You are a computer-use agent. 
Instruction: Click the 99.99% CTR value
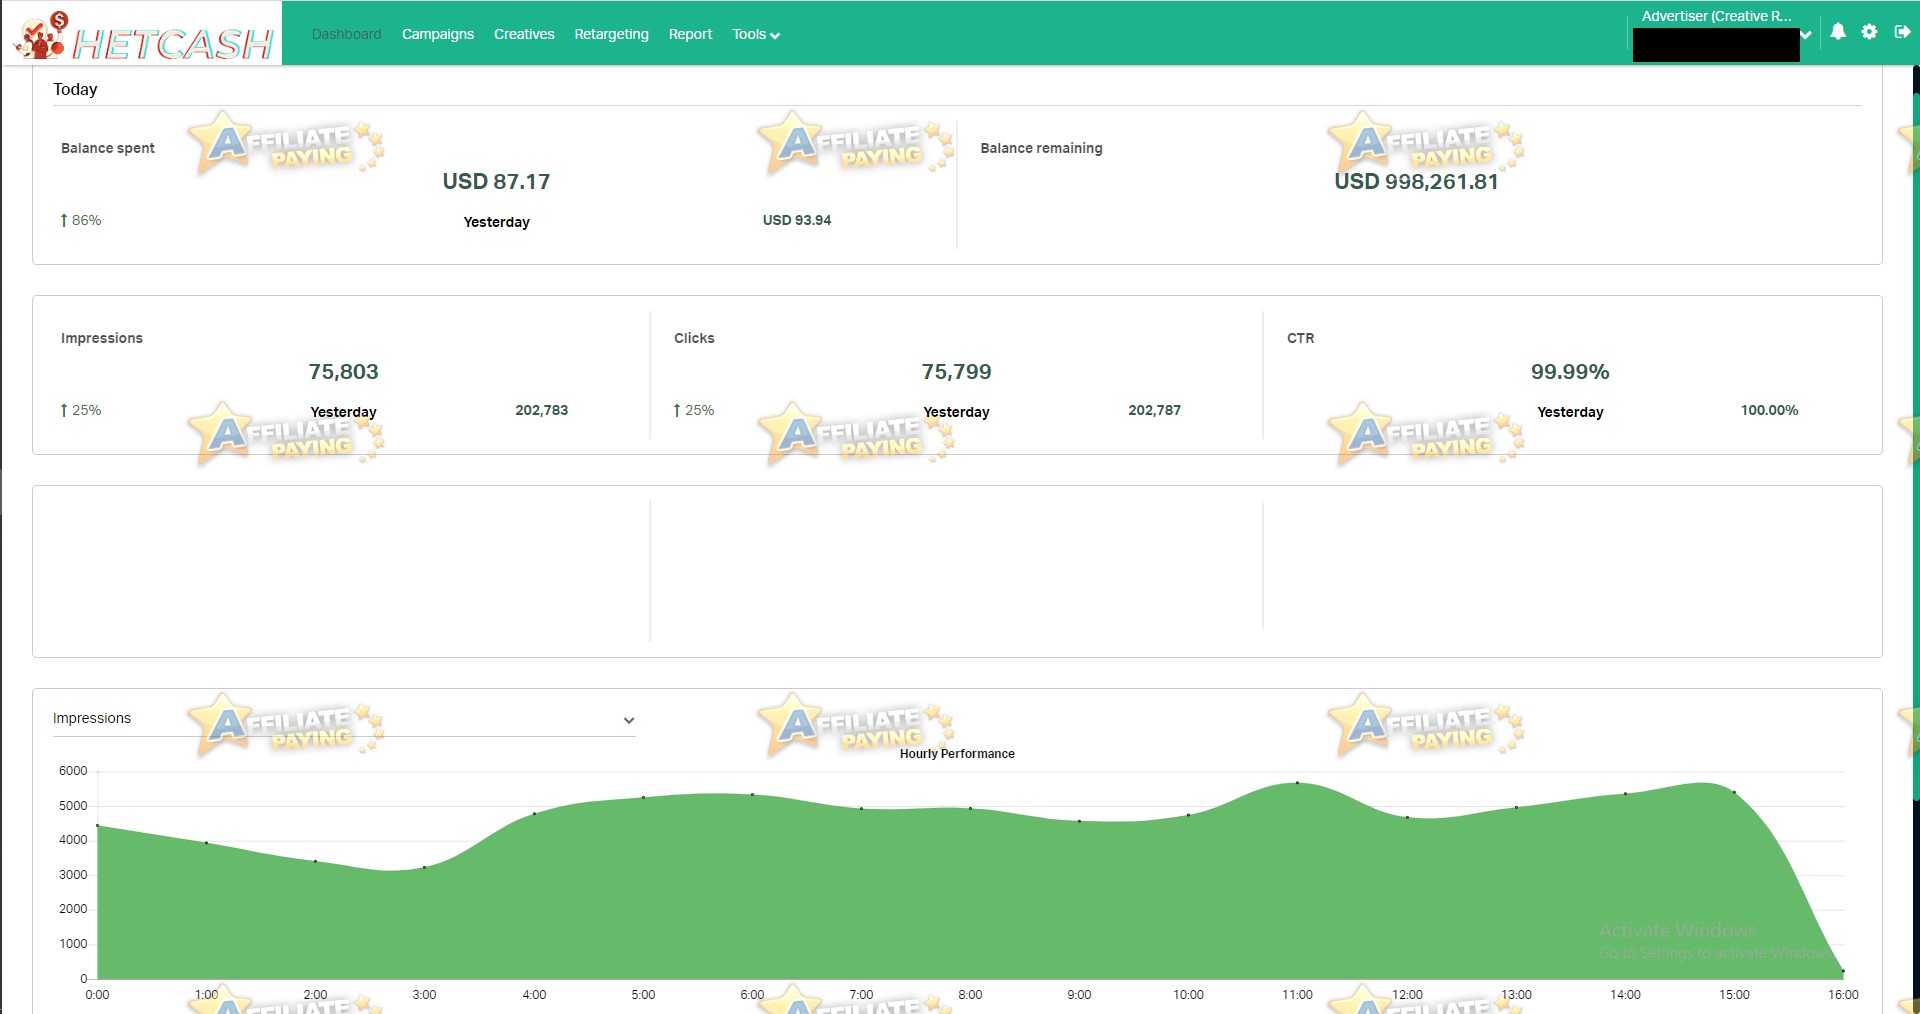pos(1570,372)
